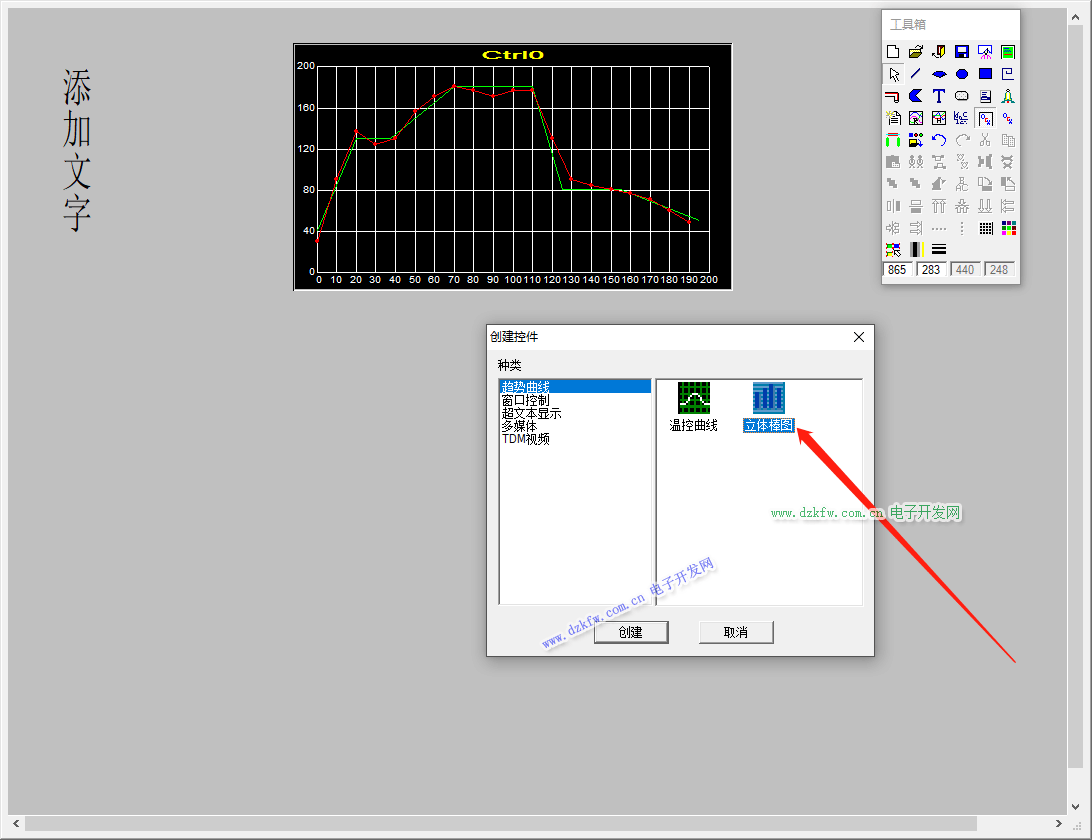Open the color palette icon
Viewport: 1092px width, 840px height.
(x=1008, y=228)
